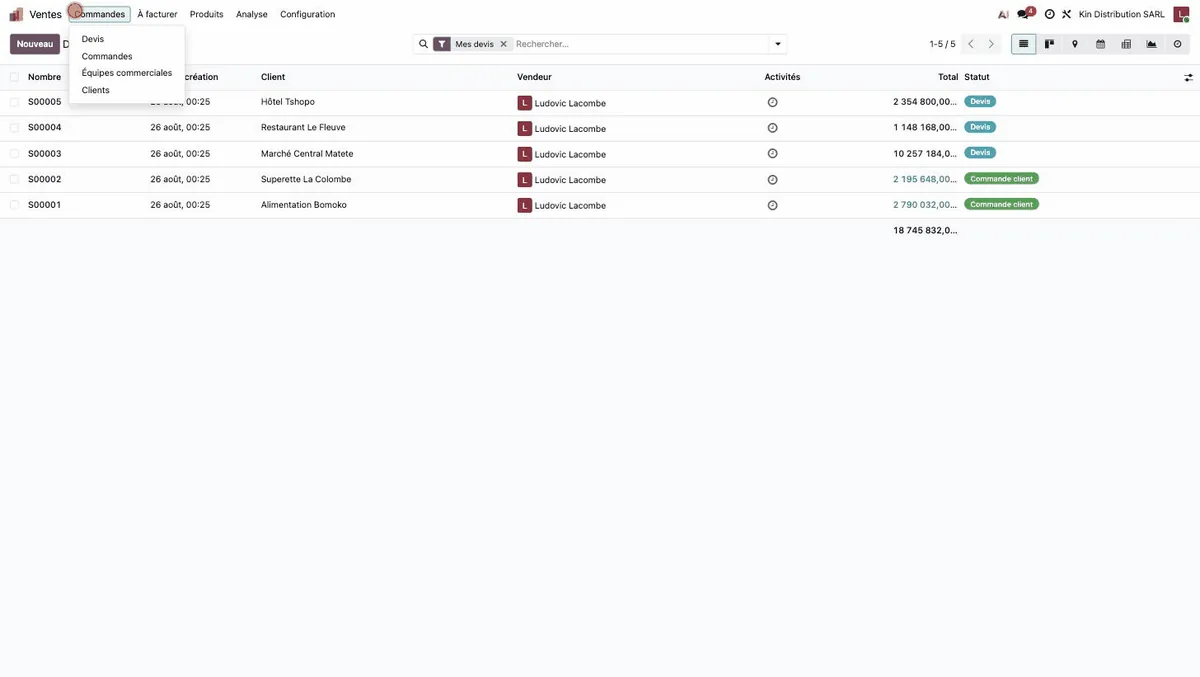Open activity clock for Alimentation Bomoko

(x=772, y=205)
